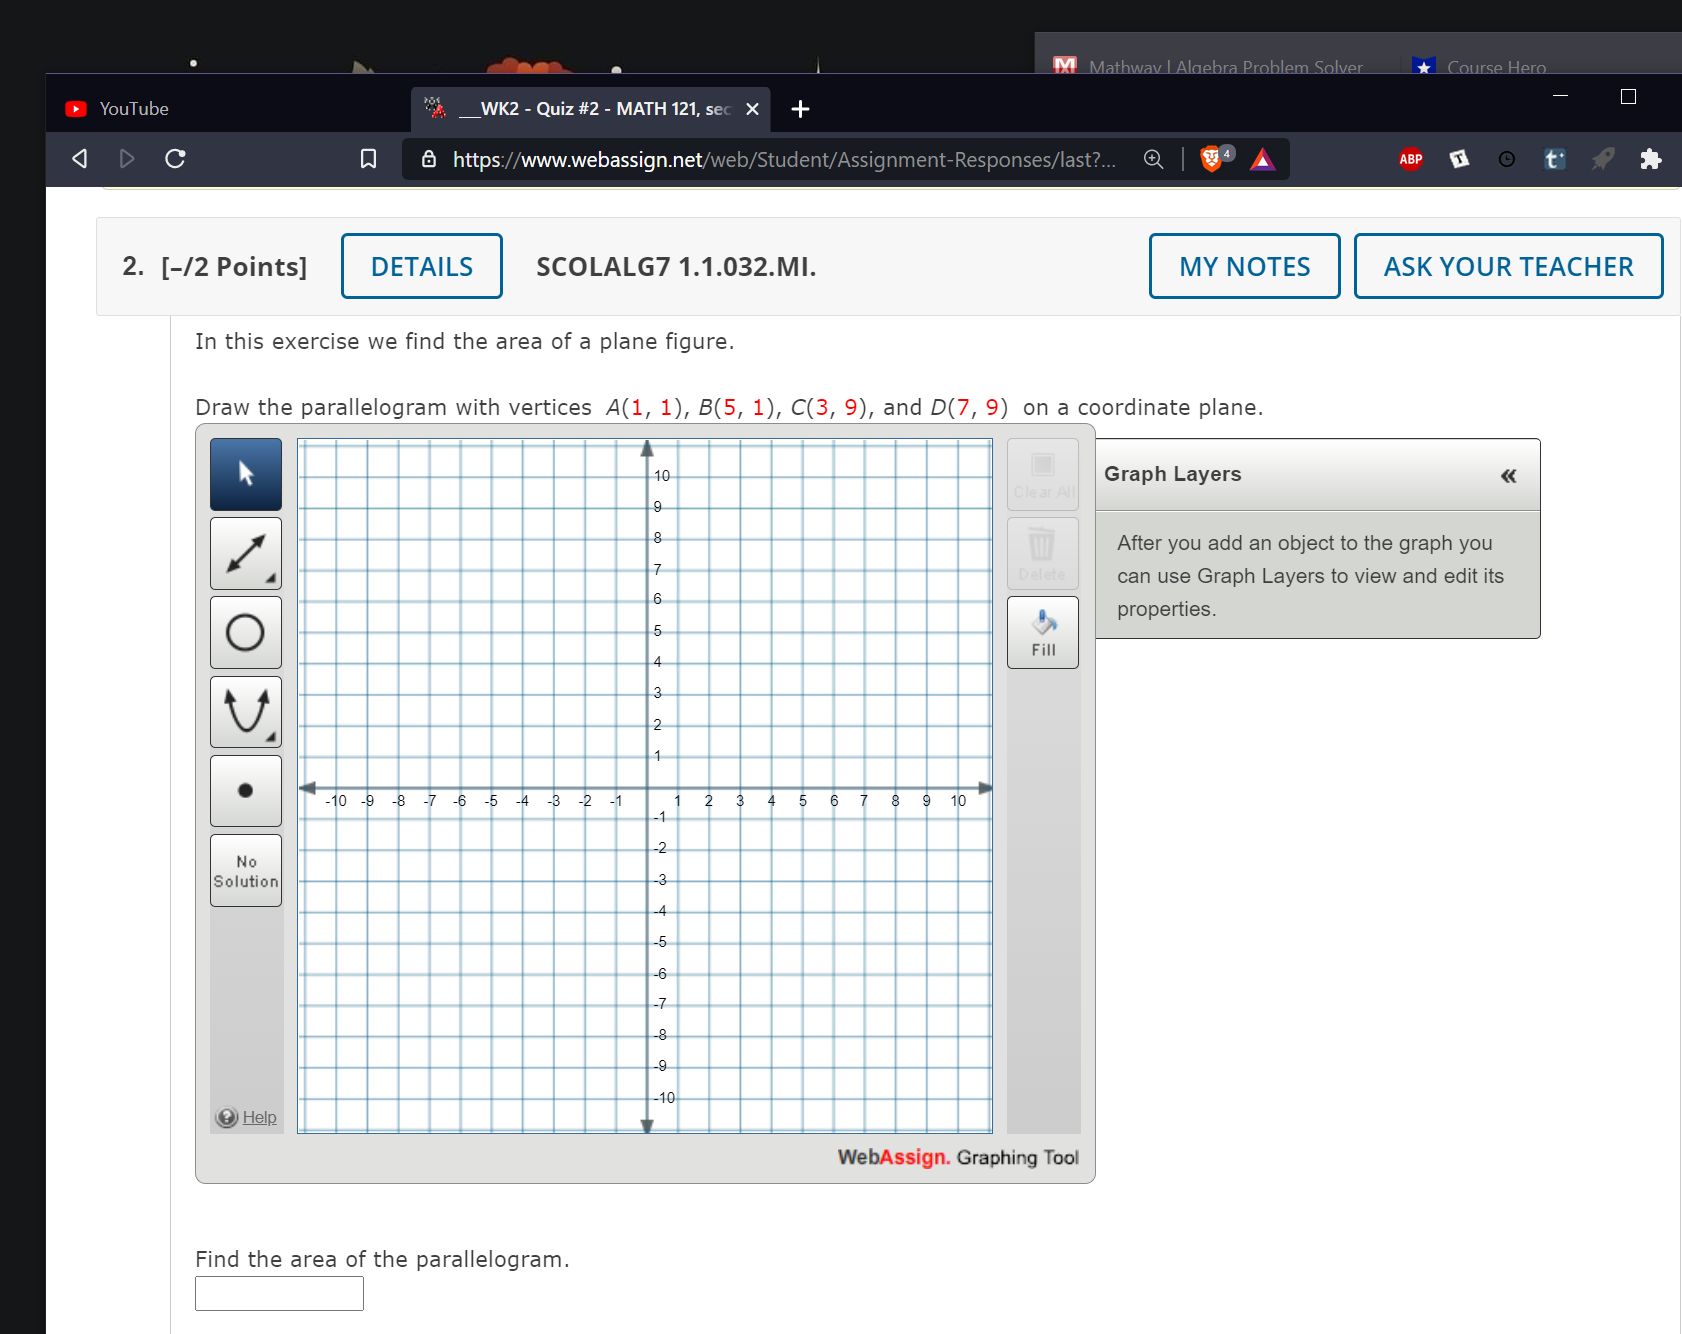This screenshot has width=1682, height=1334.
Task: Go back to the previous page
Action: (80, 158)
